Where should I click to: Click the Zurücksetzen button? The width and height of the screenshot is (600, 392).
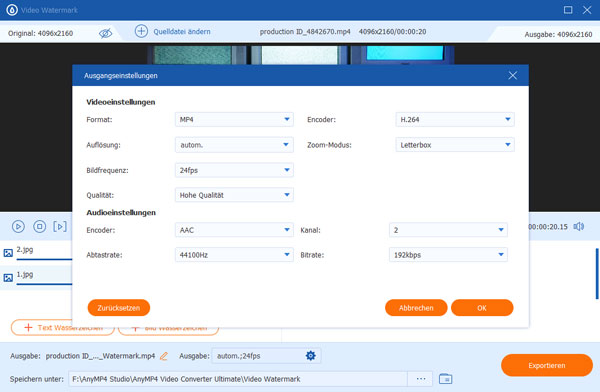[x=119, y=308]
